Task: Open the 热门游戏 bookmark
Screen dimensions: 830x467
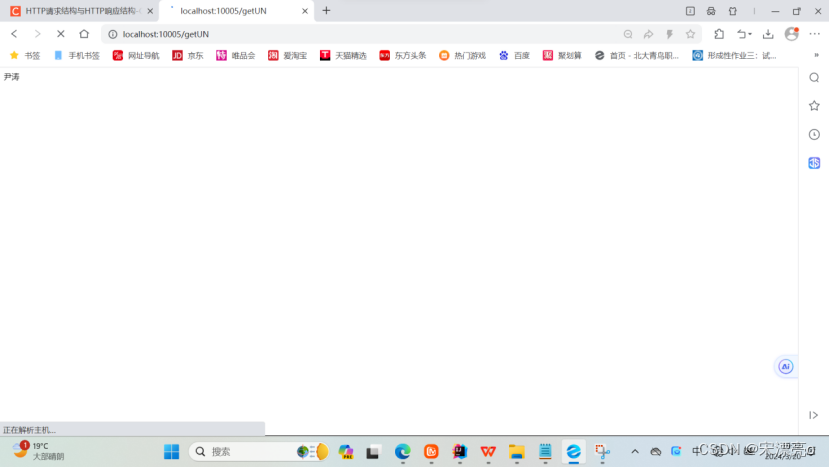Action: pyautogui.click(x=462, y=55)
